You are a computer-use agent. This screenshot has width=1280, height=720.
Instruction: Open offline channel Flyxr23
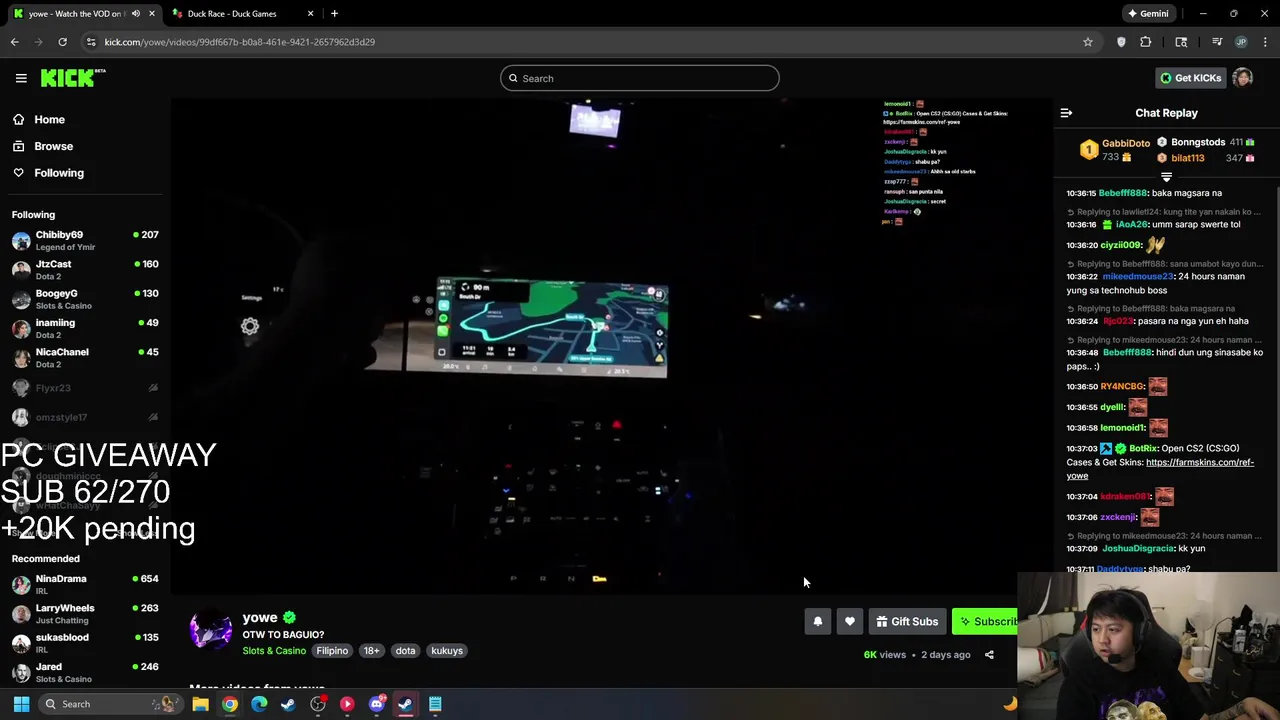pos(85,388)
